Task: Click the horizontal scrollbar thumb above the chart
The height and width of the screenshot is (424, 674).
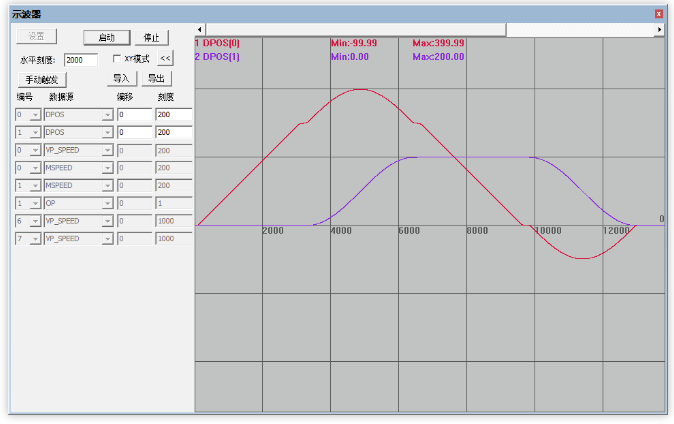Action: coord(356,30)
